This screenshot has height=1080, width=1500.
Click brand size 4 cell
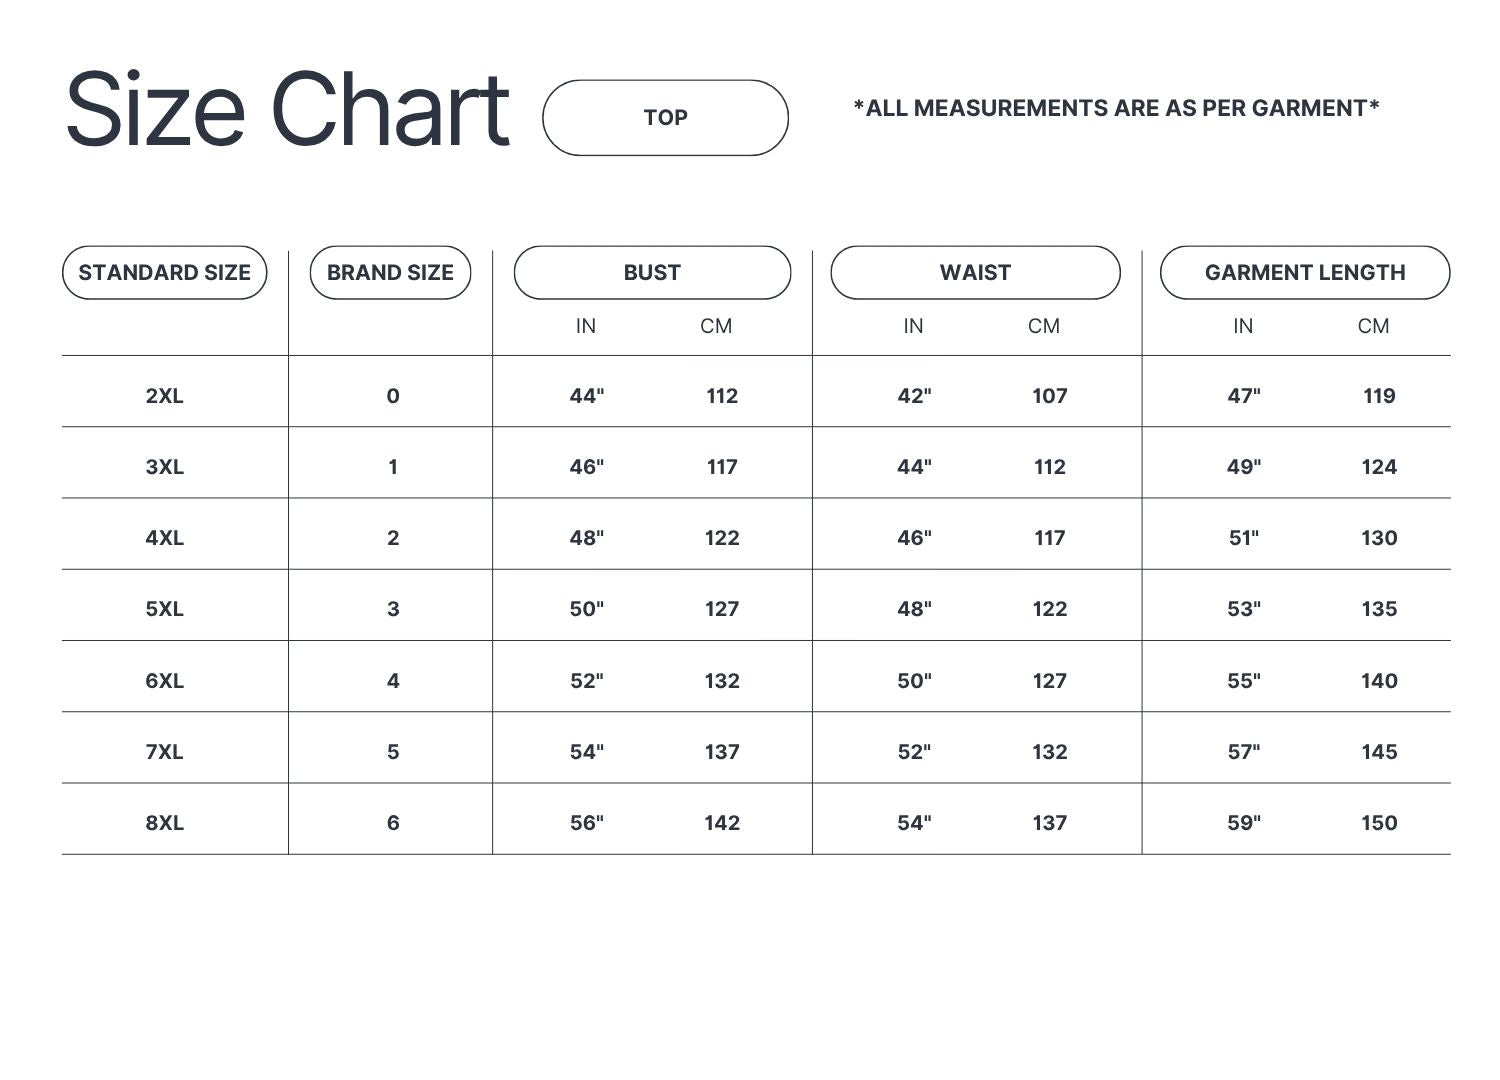[x=393, y=681]
